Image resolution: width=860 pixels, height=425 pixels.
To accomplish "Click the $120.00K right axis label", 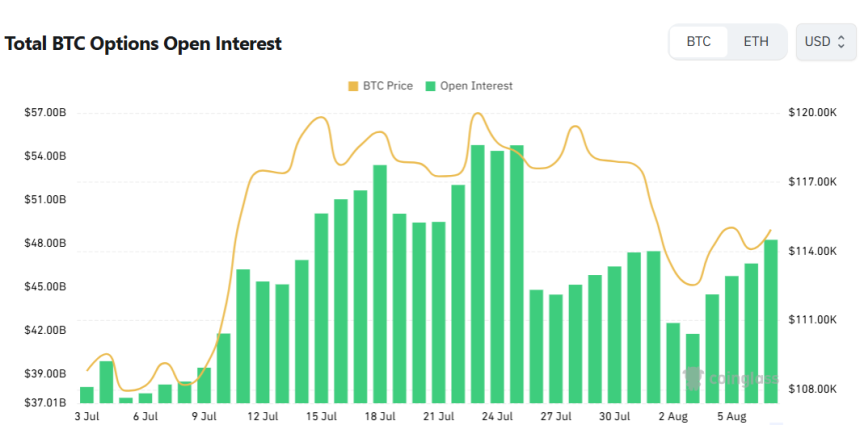I will (x=812, y=113).
